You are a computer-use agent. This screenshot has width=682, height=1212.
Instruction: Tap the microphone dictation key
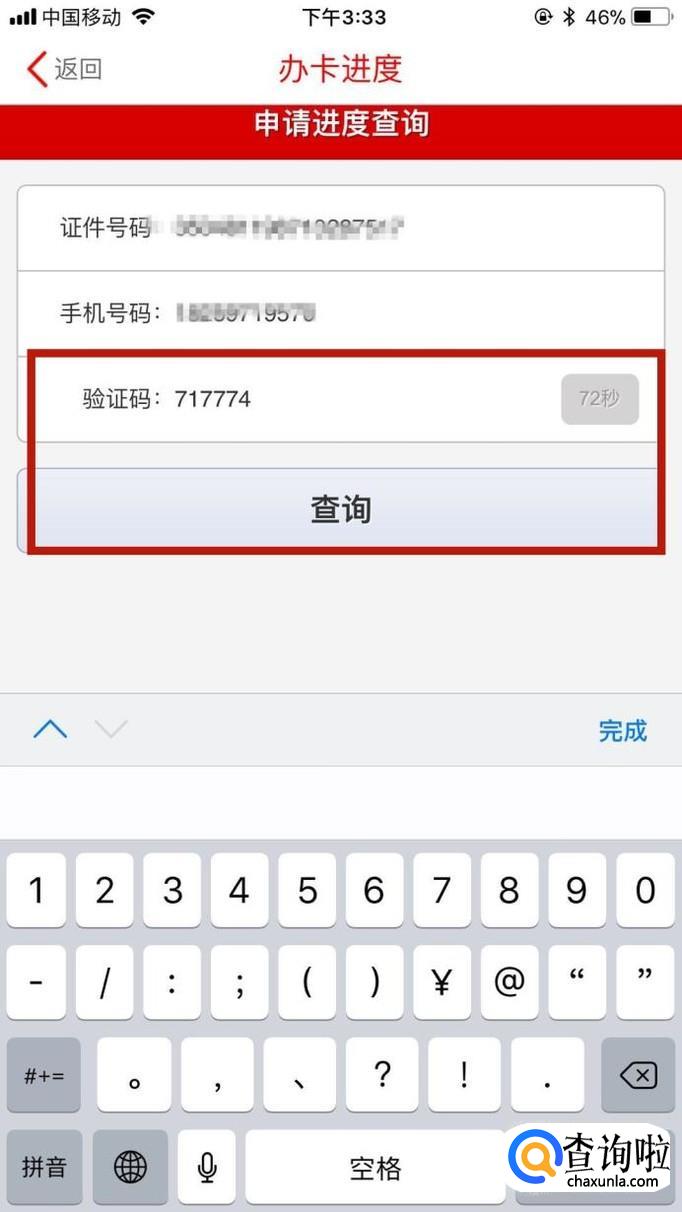(207, 1167)
